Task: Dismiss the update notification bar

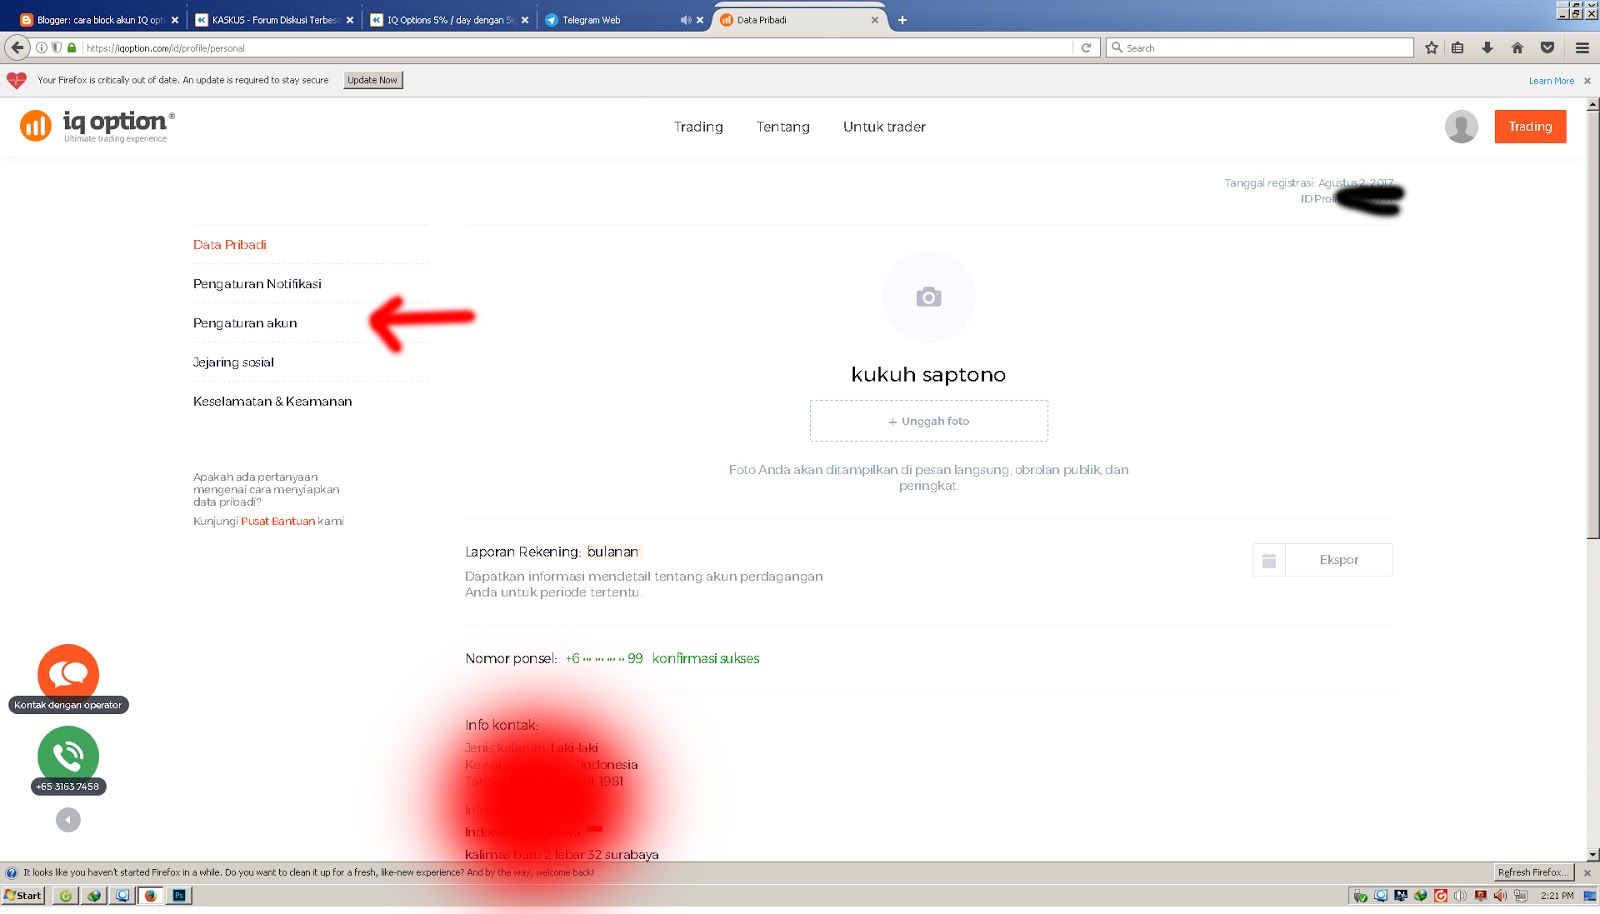Action: coord(1587,80)
